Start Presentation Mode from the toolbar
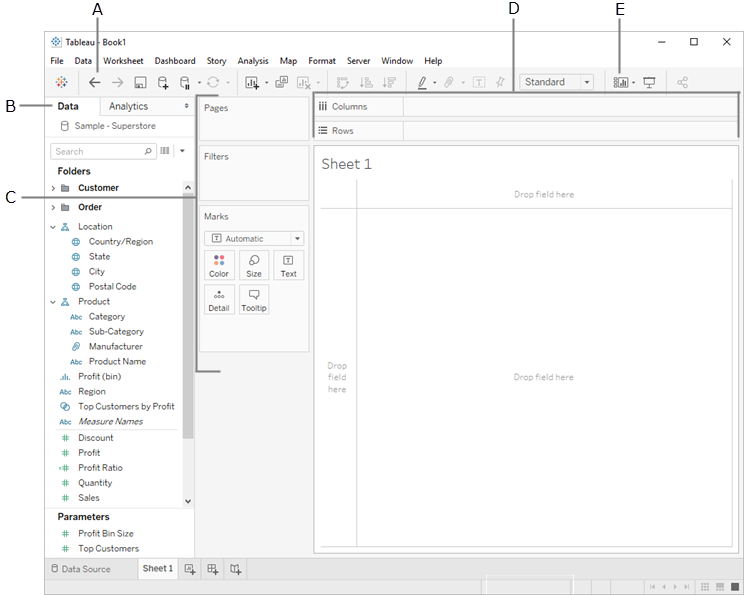 click(649, 83)
